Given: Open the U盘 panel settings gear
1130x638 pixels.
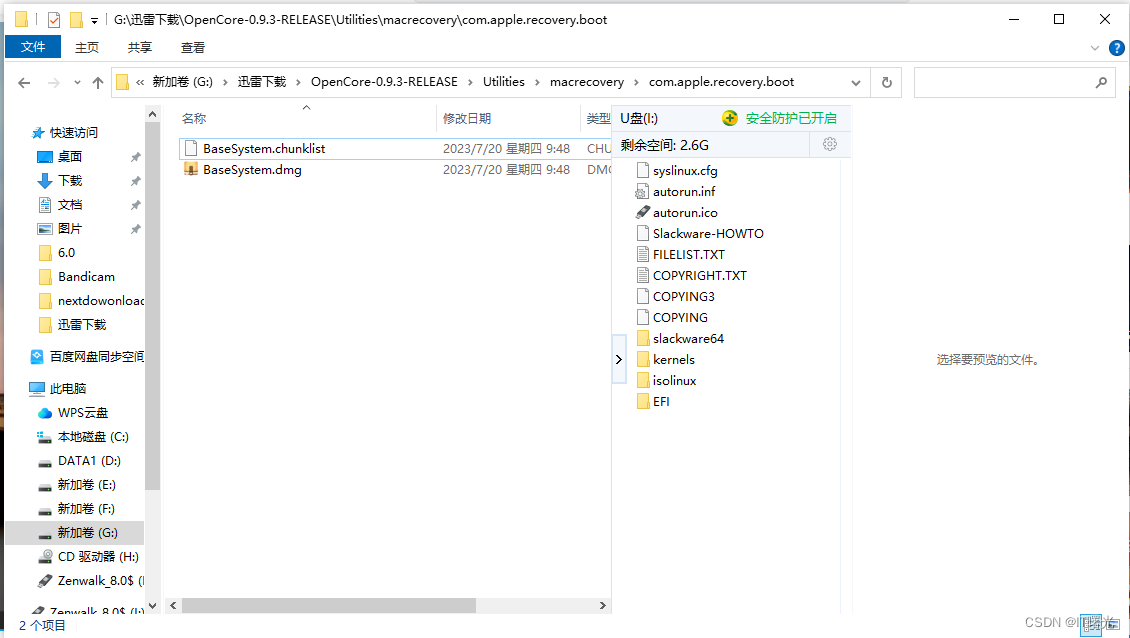Looking at the screenshot, I should point(829,144).
